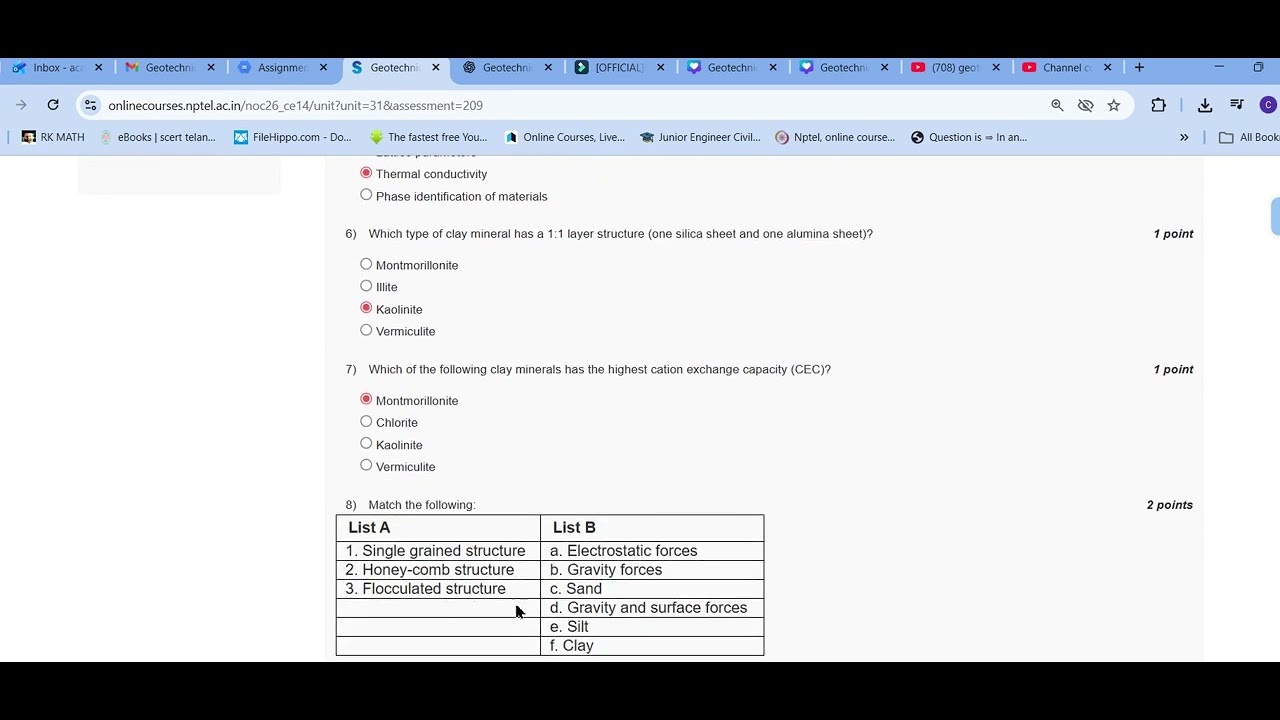Click the address bar URL

point(295,105)
